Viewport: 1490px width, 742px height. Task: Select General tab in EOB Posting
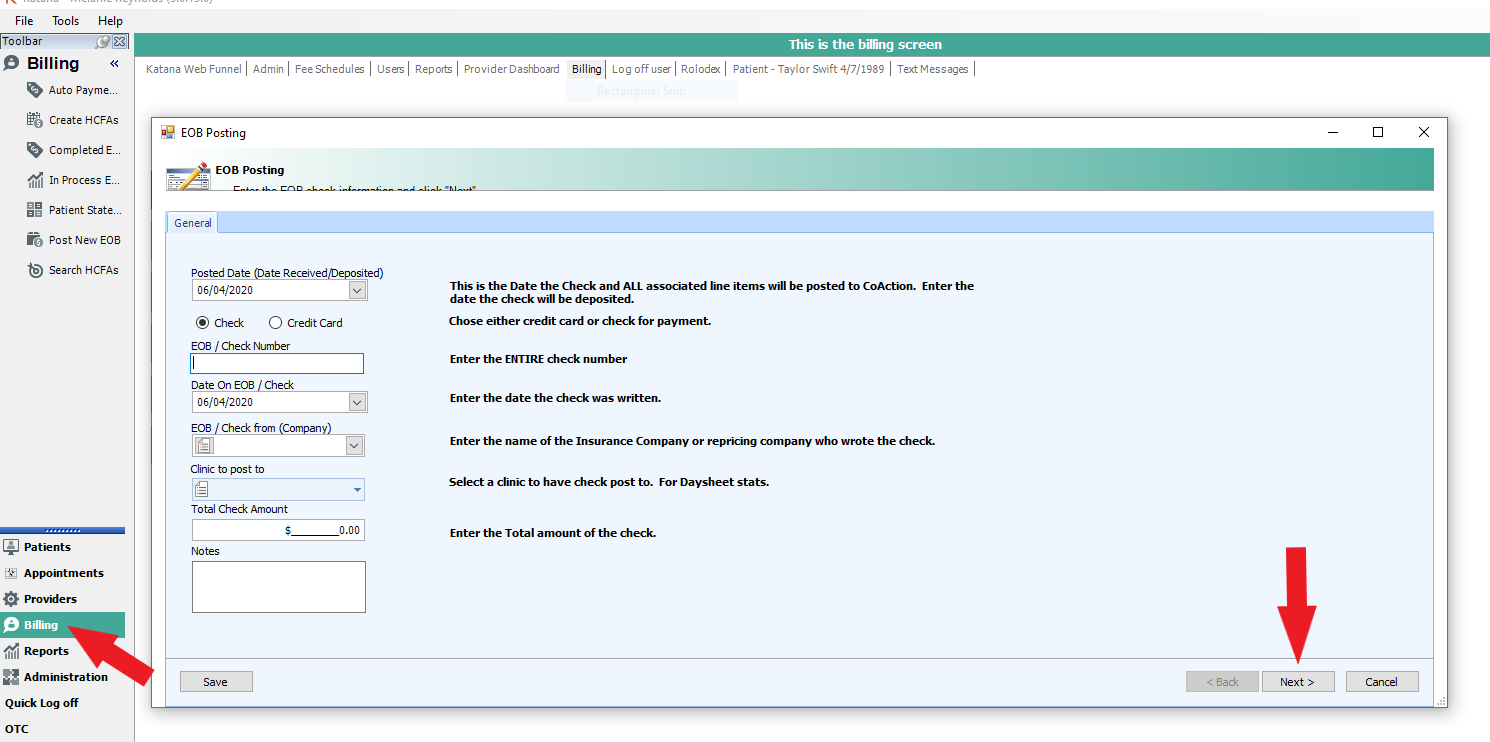193,223
